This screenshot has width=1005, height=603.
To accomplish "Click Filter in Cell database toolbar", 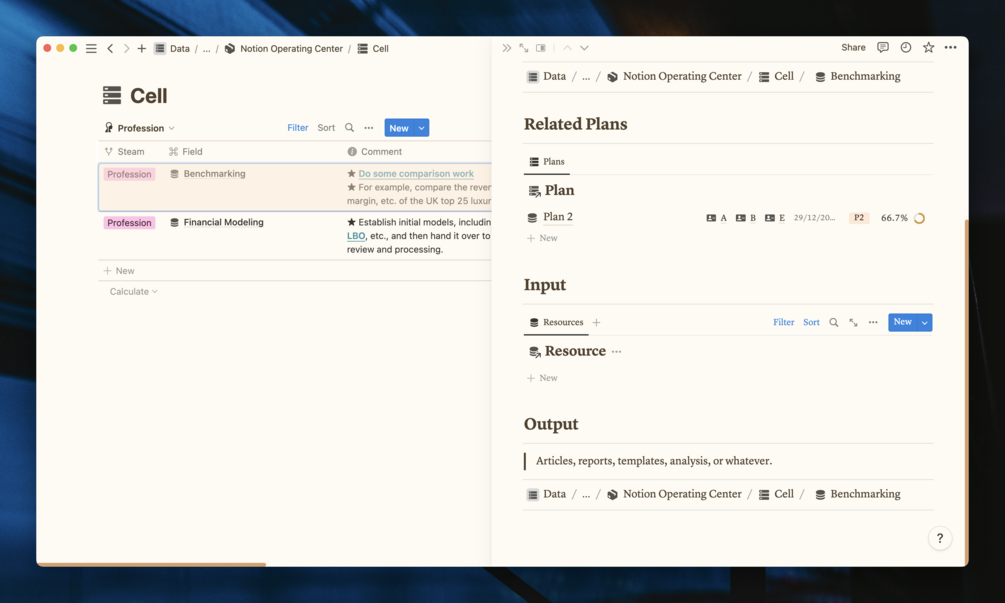I will 297,128.
